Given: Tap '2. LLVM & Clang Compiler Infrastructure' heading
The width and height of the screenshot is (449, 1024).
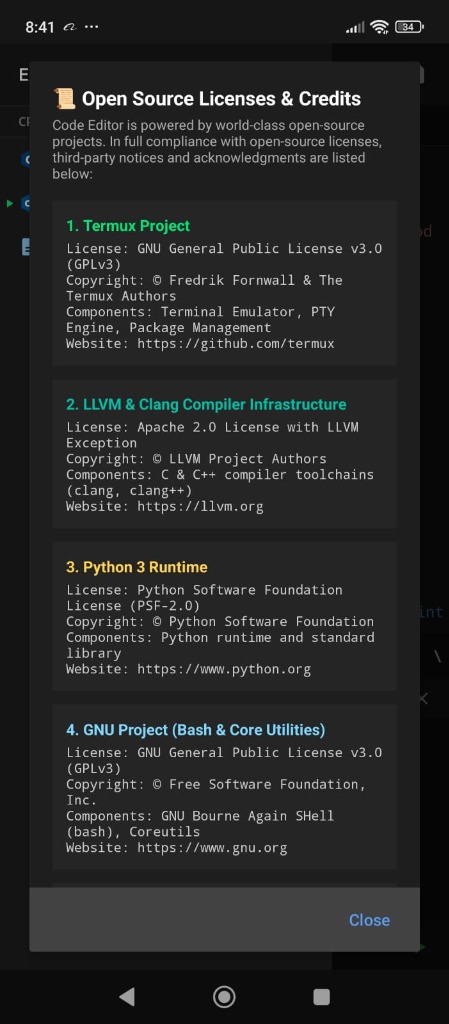Looking at the screenshot, I should pos(206,404).
